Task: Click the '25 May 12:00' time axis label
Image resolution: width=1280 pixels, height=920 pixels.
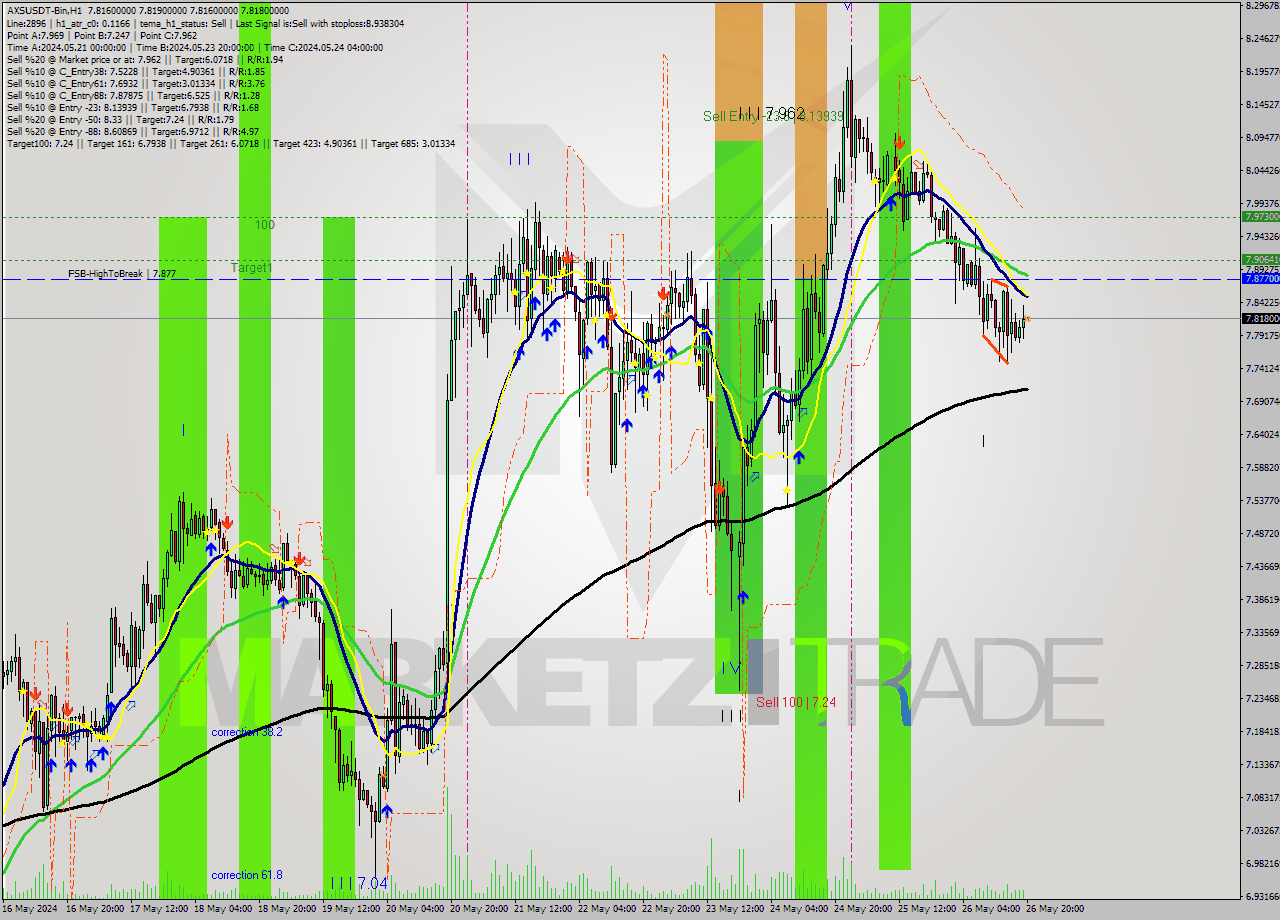Action: [x=929, y=909]
